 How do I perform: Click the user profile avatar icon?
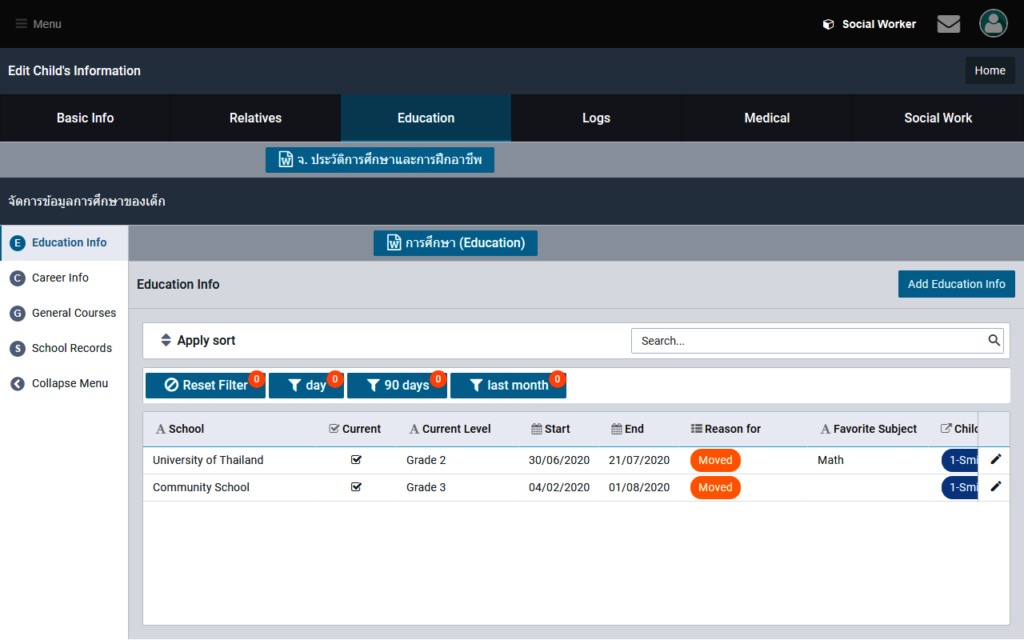click(x=993, y=24)
